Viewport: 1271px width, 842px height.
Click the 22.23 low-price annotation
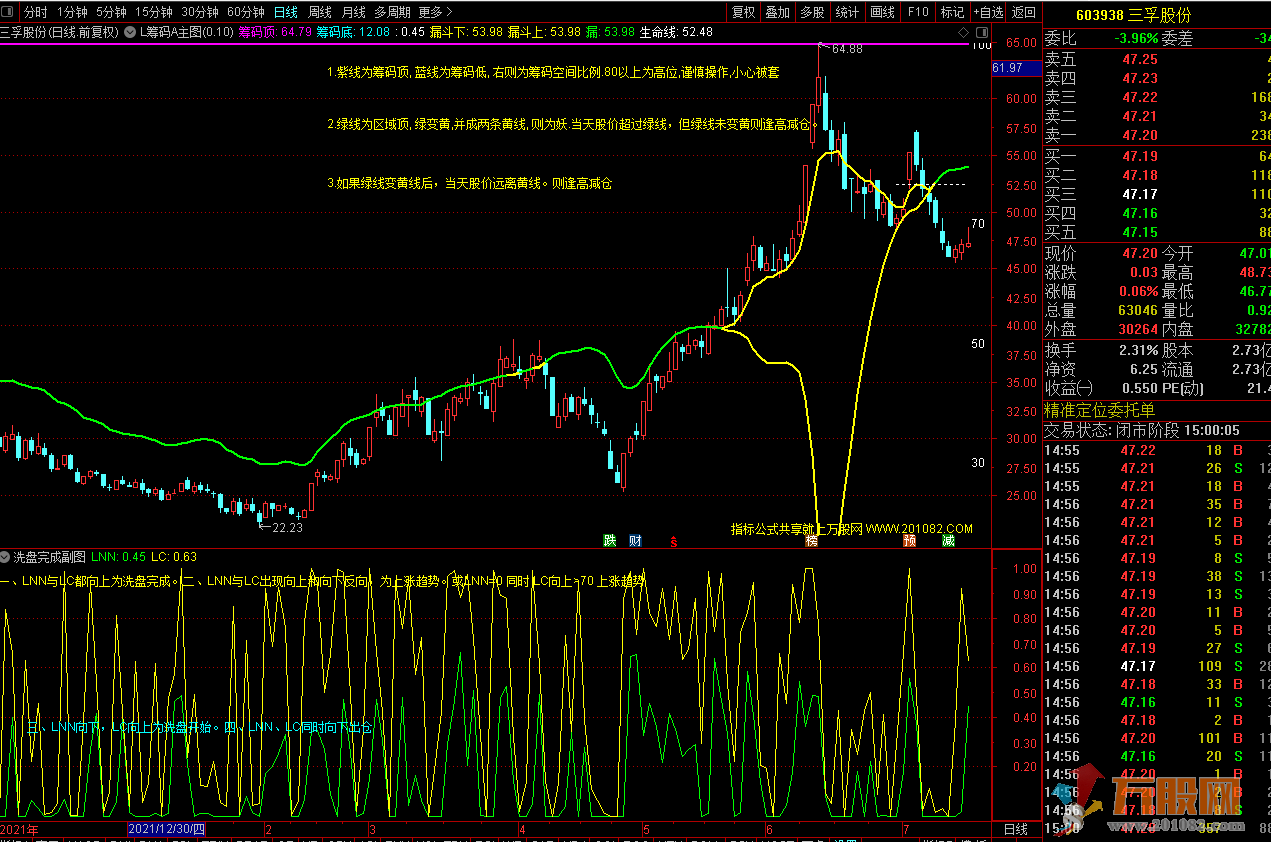[287, 528]
